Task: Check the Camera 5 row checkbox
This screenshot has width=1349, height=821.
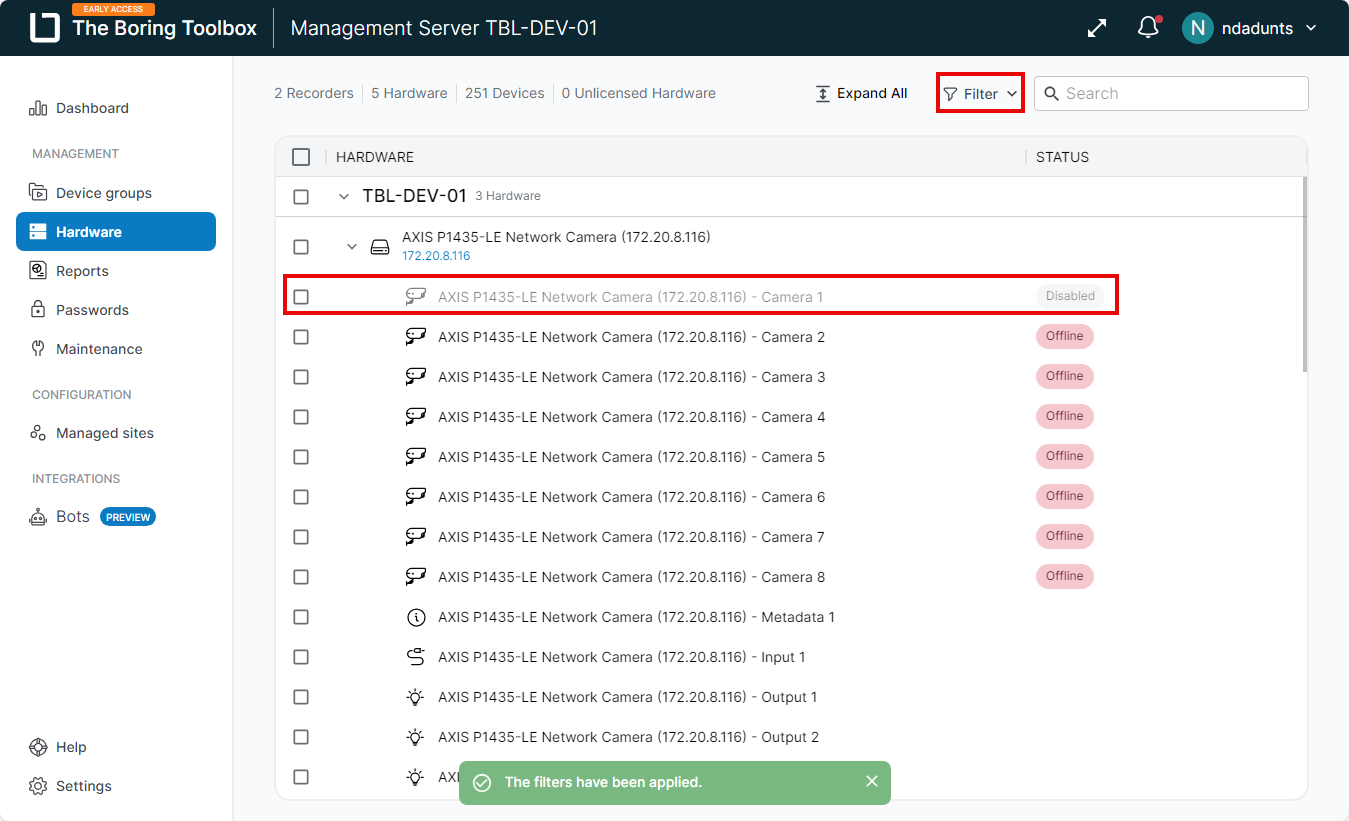Action: (x=301, y=457)
